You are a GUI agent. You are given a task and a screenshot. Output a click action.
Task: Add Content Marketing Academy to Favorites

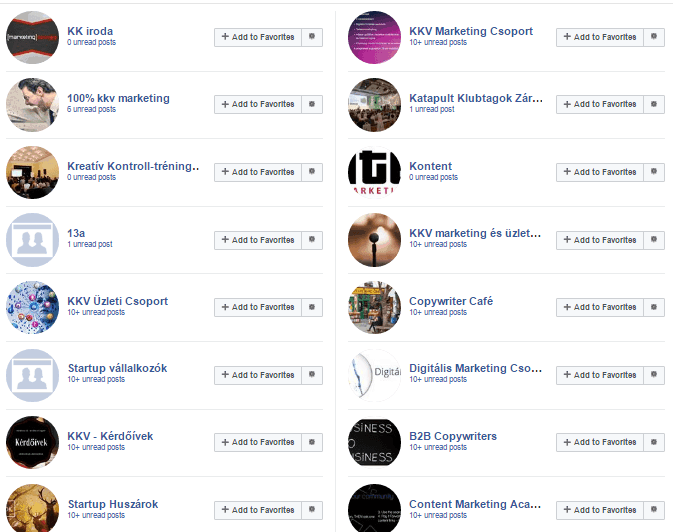(600, 510)
